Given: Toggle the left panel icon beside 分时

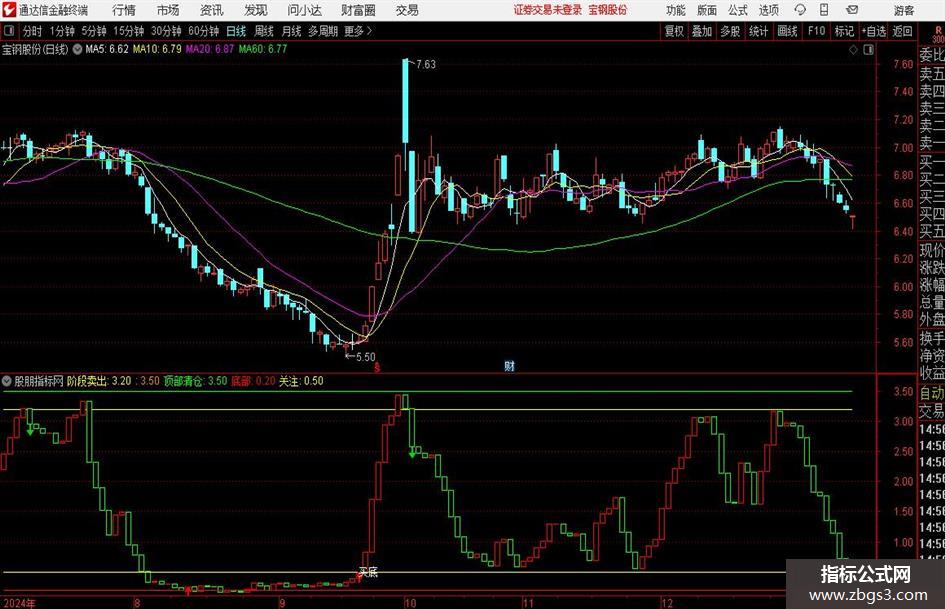Looking at the screenshot, I should [x=9, y=31].
